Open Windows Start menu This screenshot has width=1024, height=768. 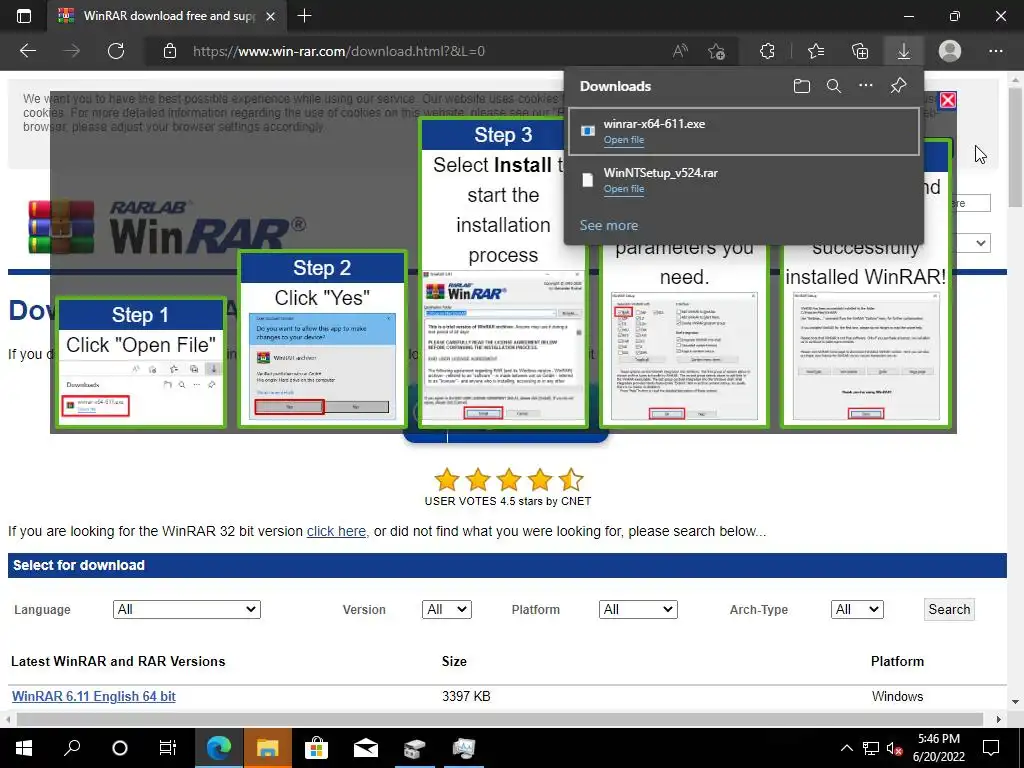tap(24, 748)
